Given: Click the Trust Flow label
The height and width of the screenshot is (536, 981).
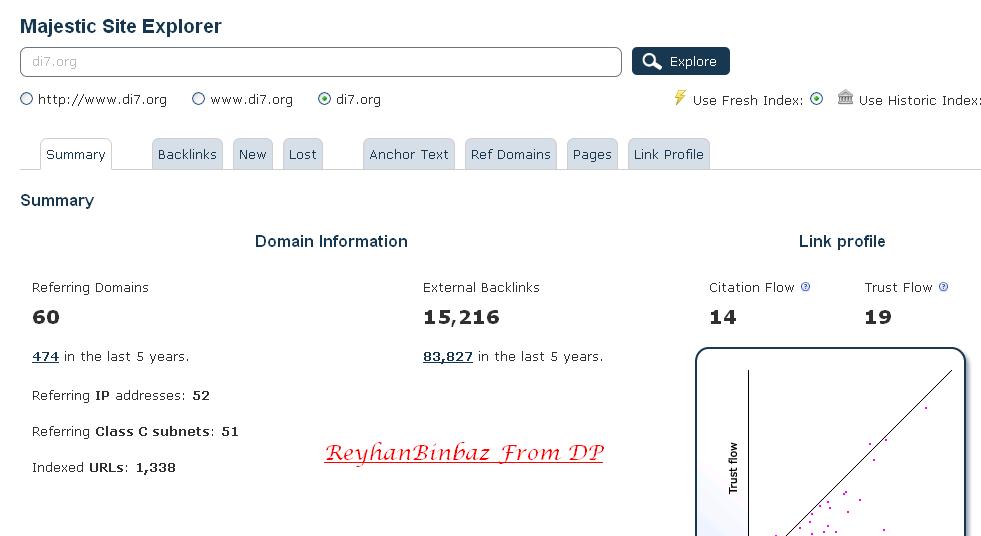Looking at the screenshot, I should 898,288.
